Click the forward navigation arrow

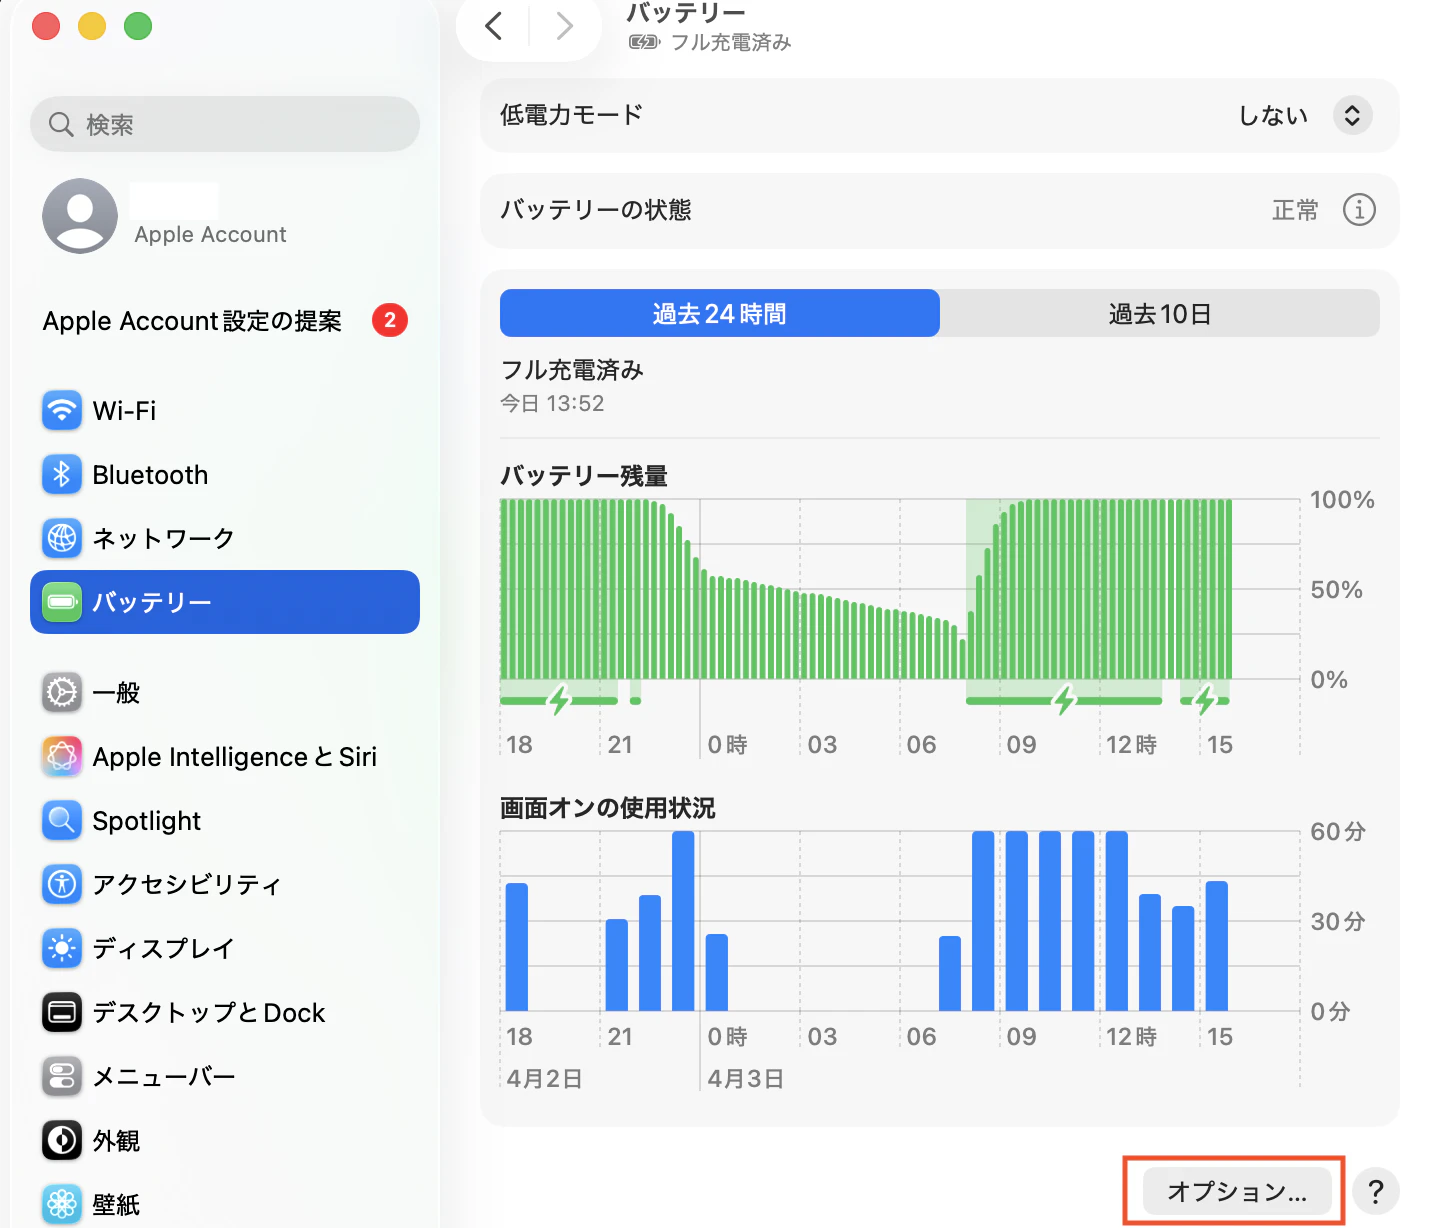565,26
